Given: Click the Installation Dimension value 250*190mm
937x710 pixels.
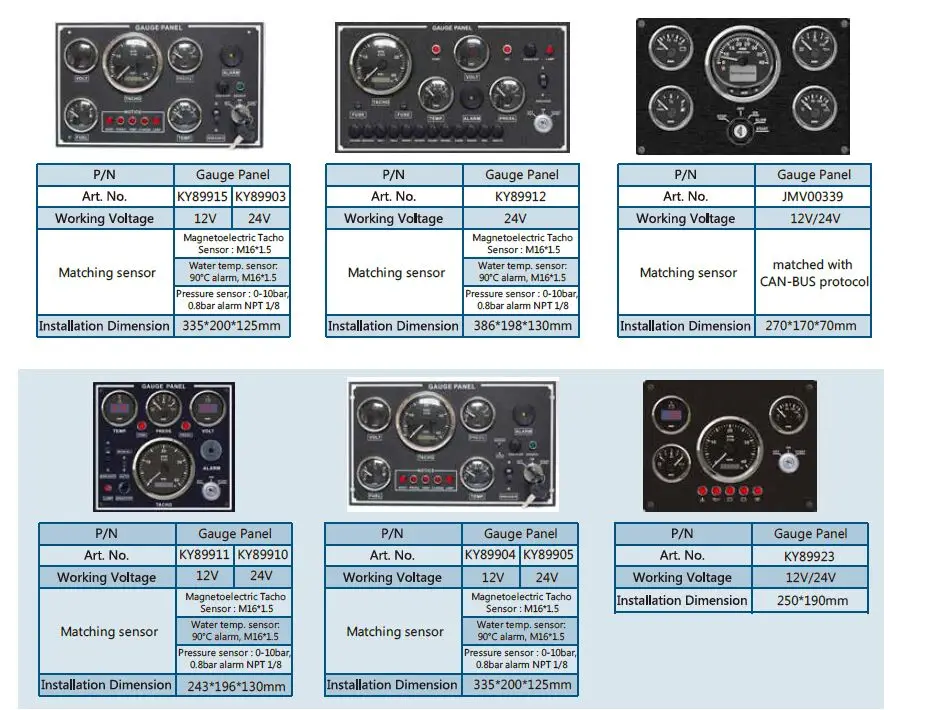Looking at the screenshot, I should (x=812, y=600).
